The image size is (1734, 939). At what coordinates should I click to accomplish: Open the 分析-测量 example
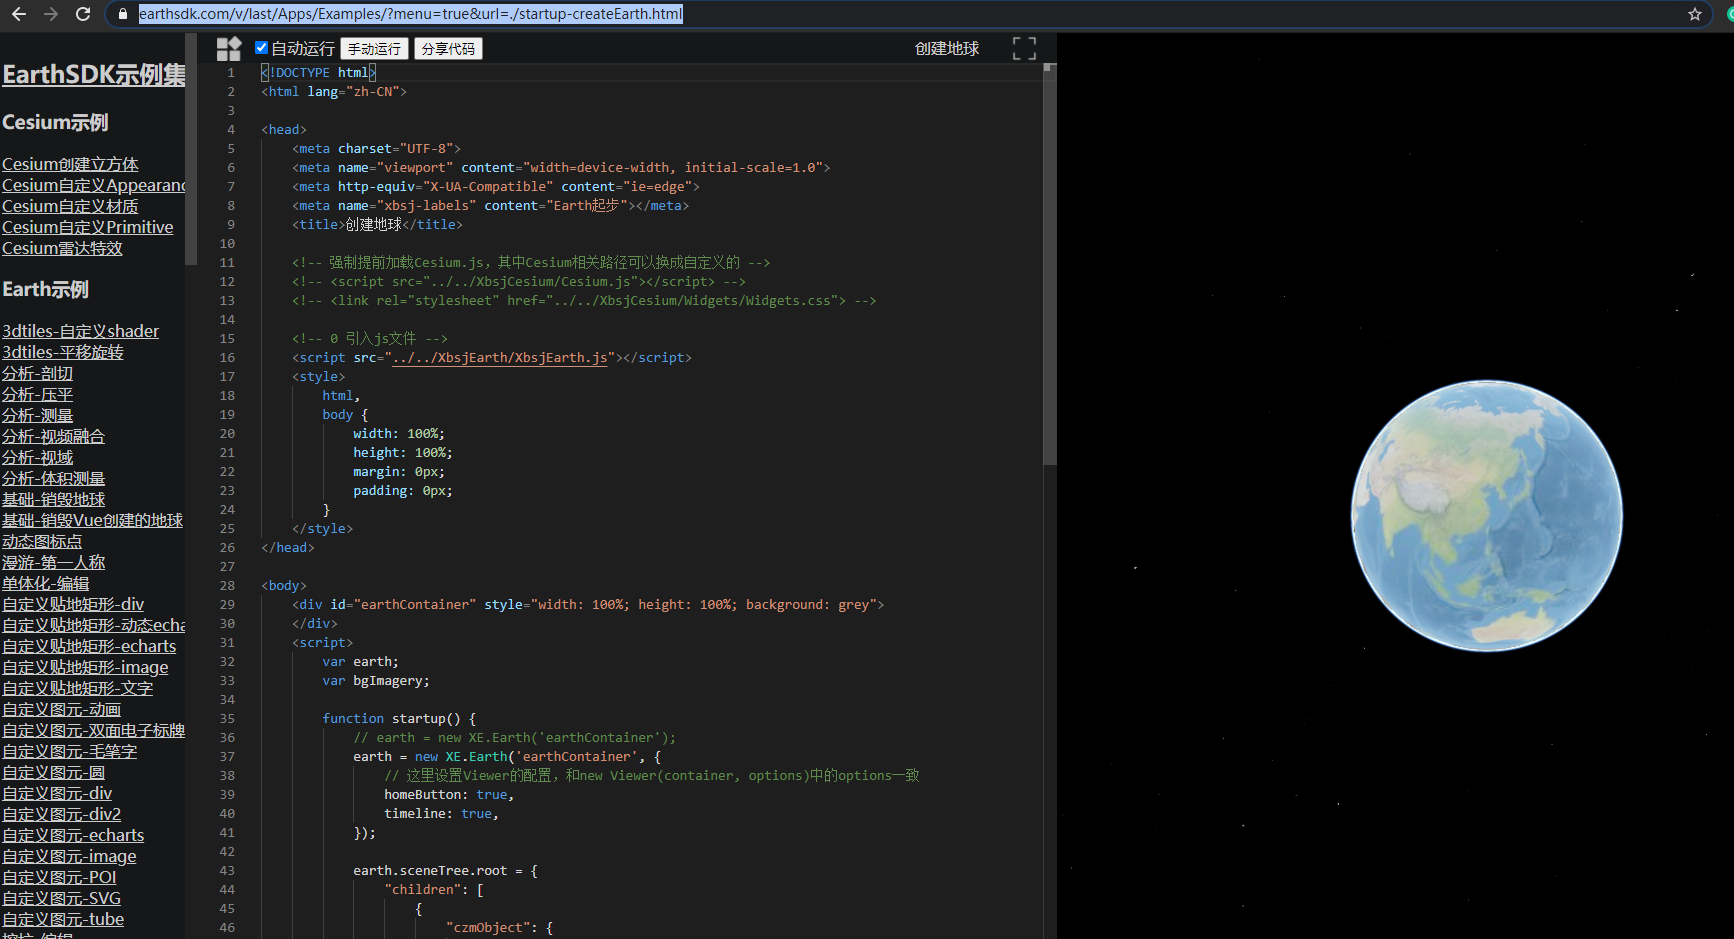(x=38, y=415)
